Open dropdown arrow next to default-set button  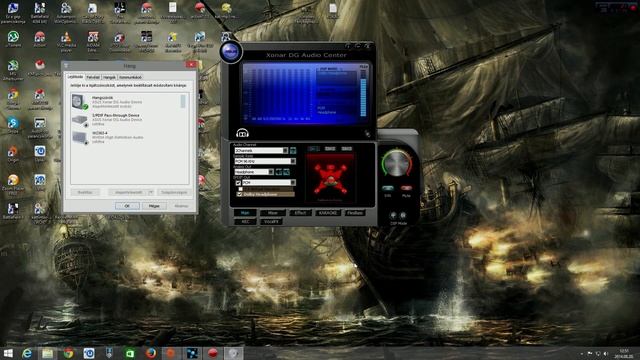tap(151, 192)
